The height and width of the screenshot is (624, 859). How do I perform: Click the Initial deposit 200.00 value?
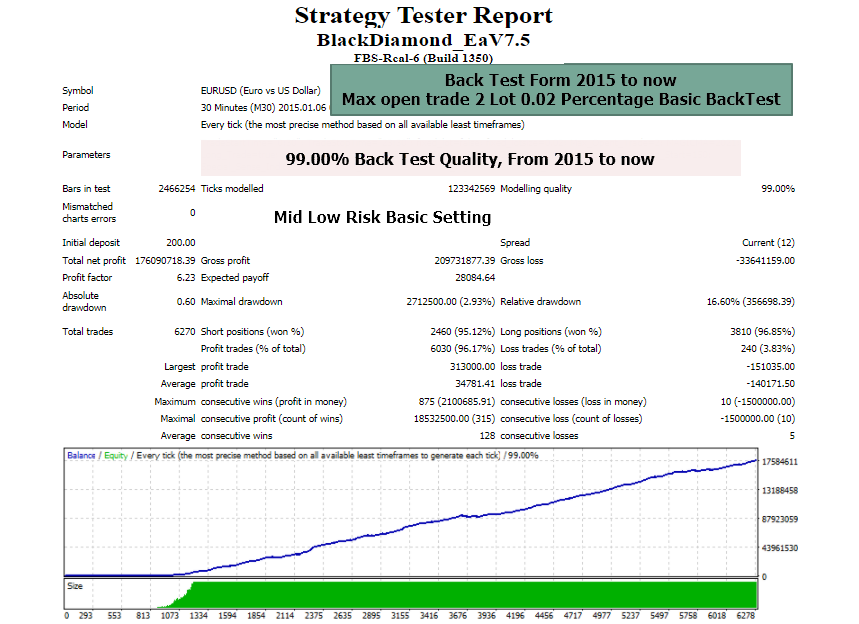coord(181,243)
